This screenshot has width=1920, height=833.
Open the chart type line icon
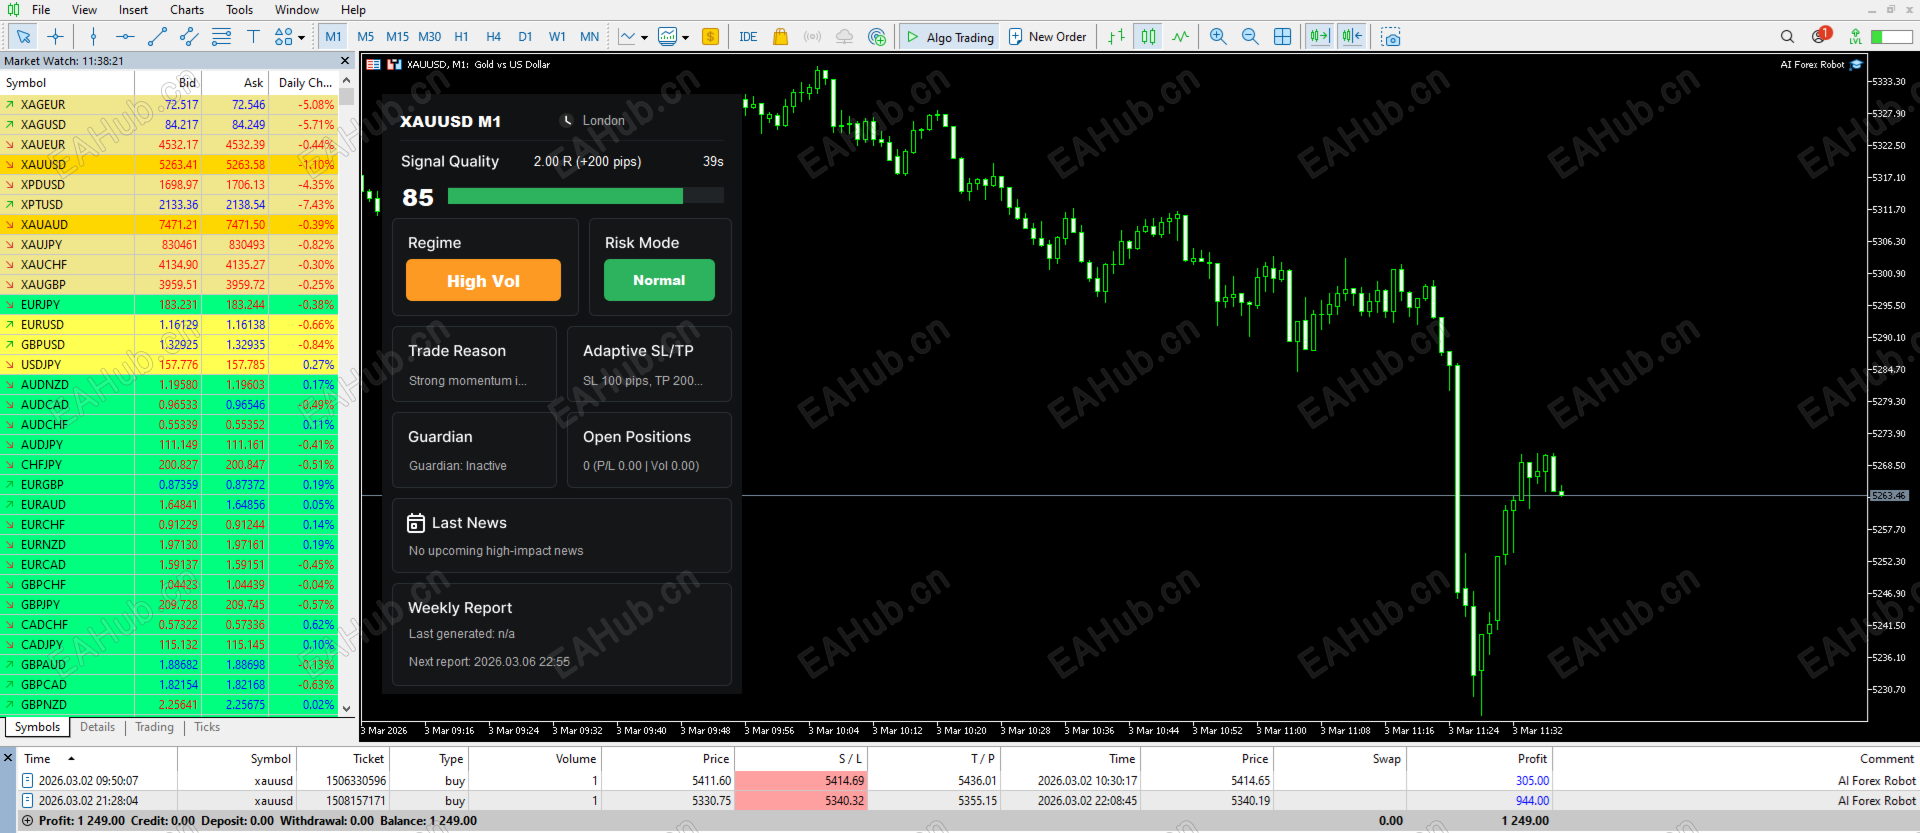click(627, 37)
